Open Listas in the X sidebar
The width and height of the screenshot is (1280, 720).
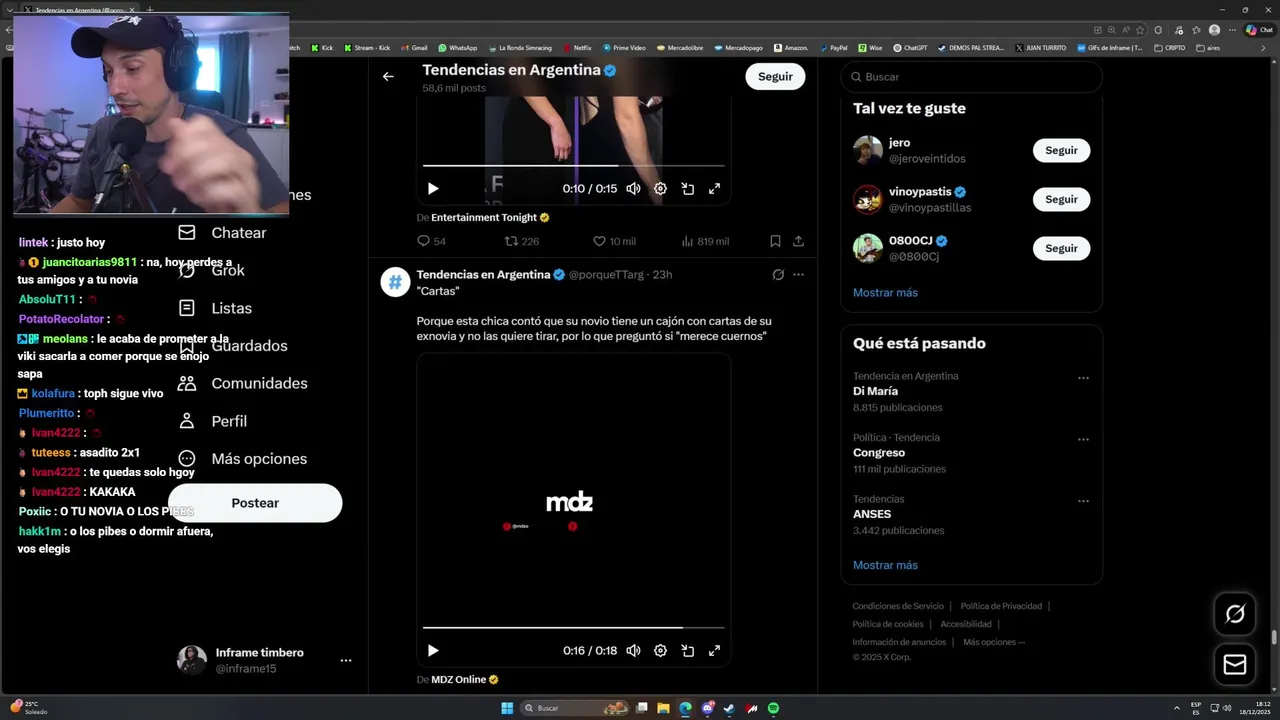[215, 308]
